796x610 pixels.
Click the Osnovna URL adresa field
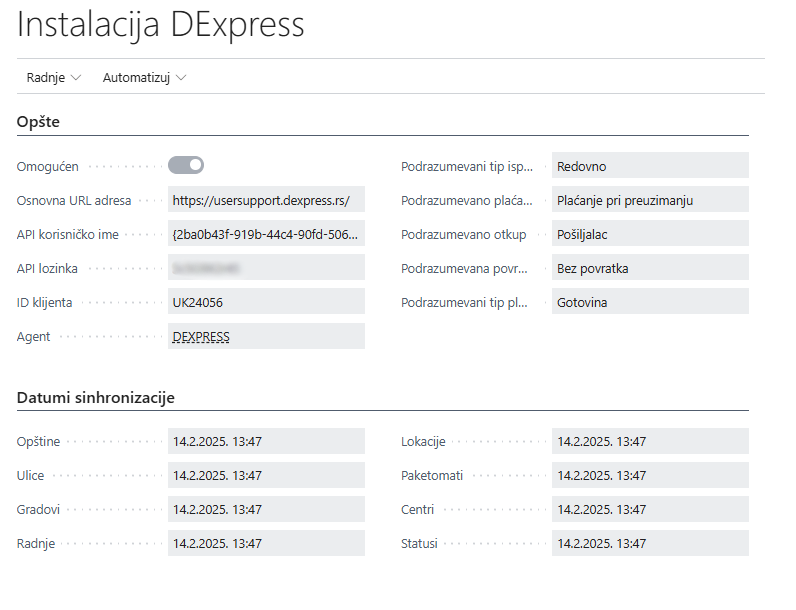tap(266, 200)
